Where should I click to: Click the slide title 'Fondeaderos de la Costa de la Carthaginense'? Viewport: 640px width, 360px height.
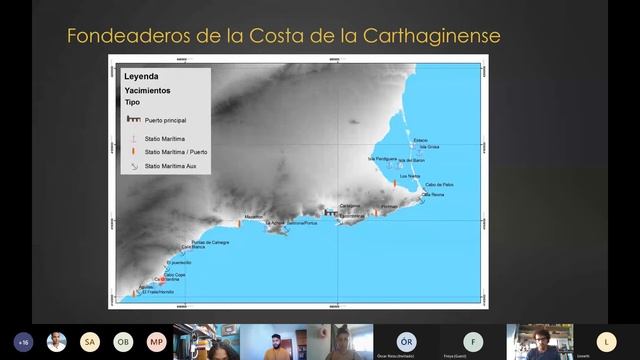tap(284, 36)
